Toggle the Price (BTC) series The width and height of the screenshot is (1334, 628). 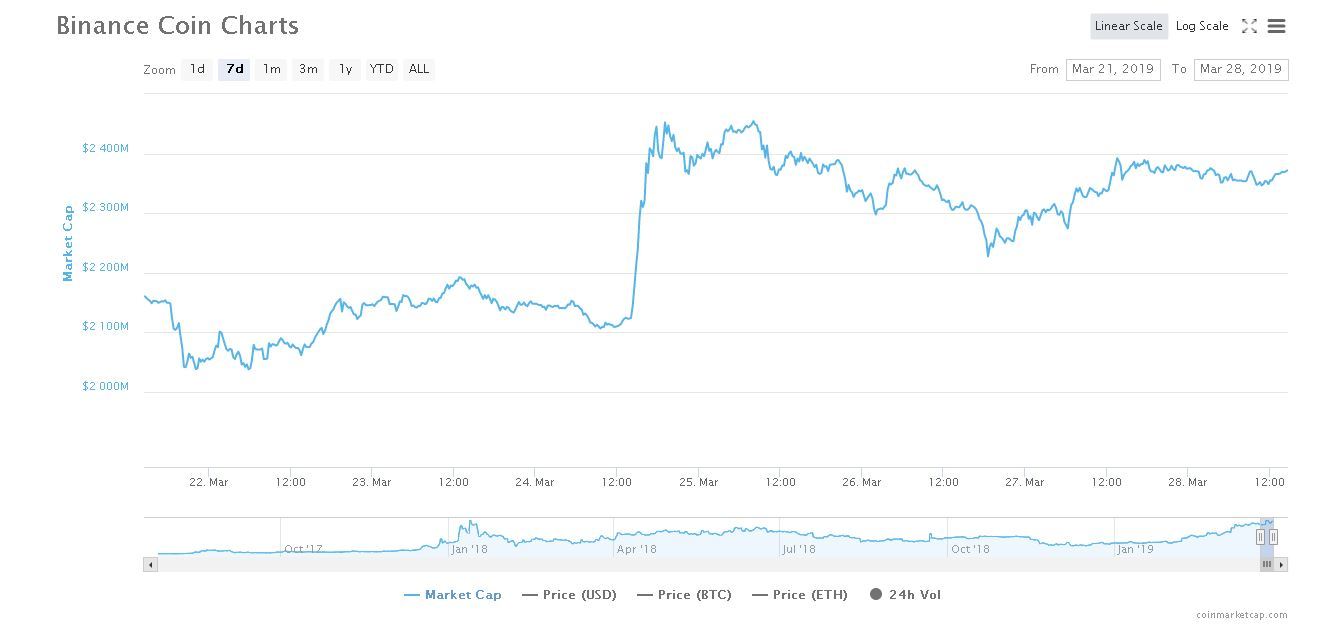[684, 595]
